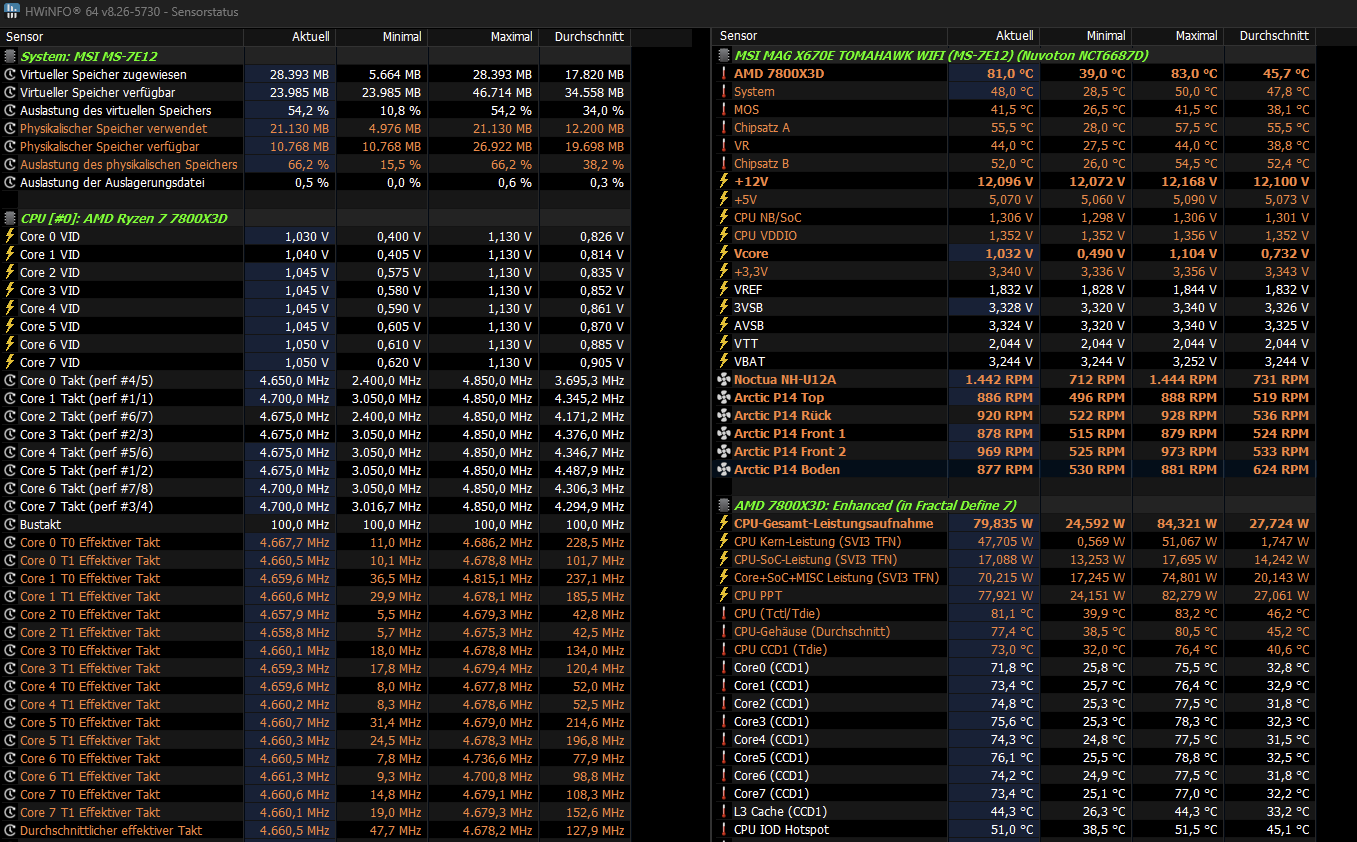Select the 3VSB voltage row

[x=1015, y=308]
